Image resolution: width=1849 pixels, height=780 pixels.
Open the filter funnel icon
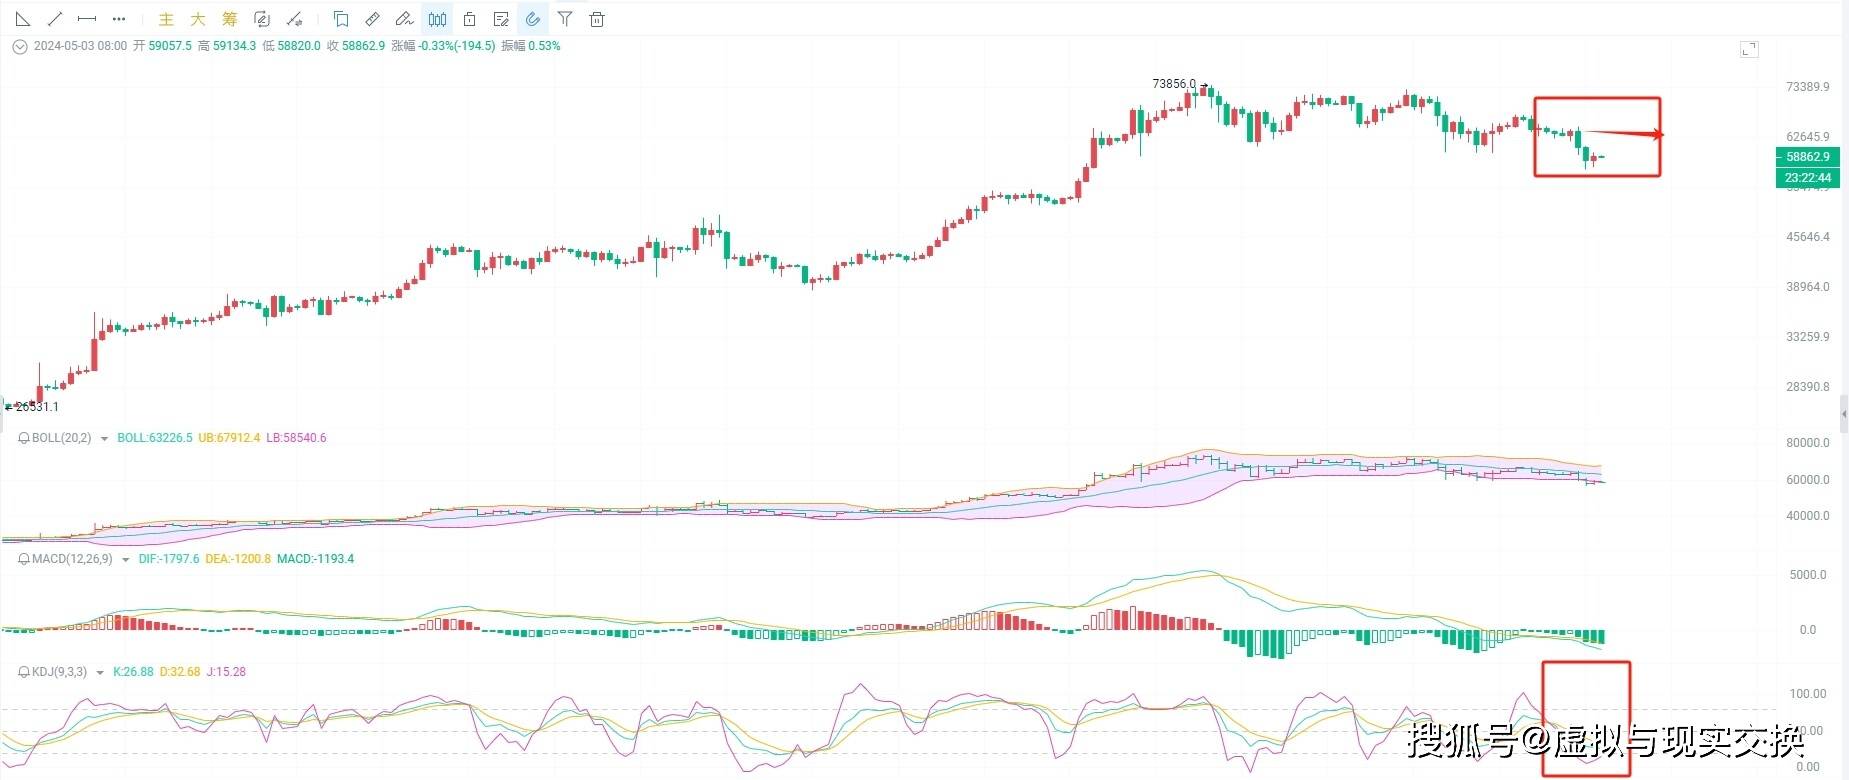pyautogui.click(x=565, y=19)
